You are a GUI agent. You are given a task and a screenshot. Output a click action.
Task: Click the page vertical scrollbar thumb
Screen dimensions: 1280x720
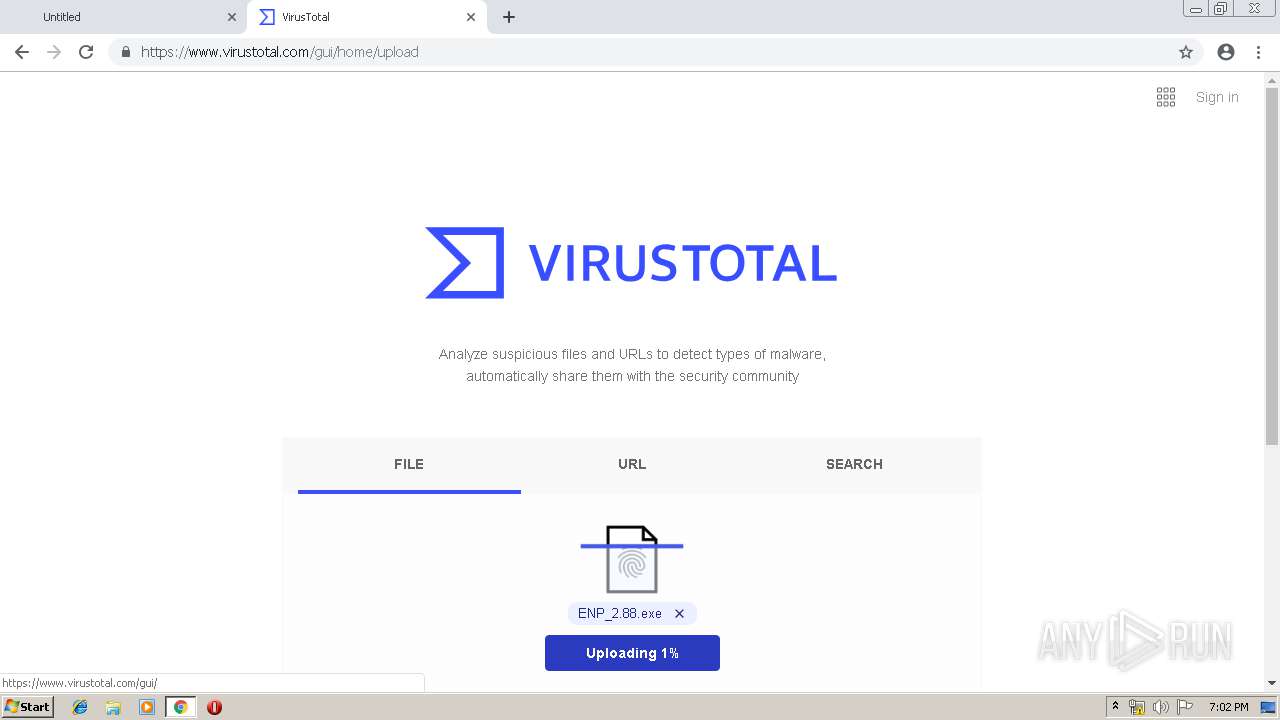(1272, 265)
